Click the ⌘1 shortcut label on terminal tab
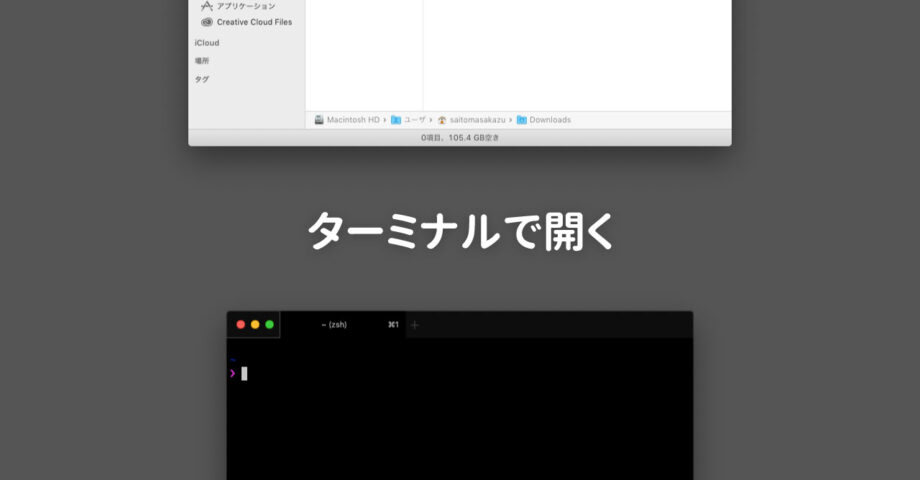 tap(393, 325)
